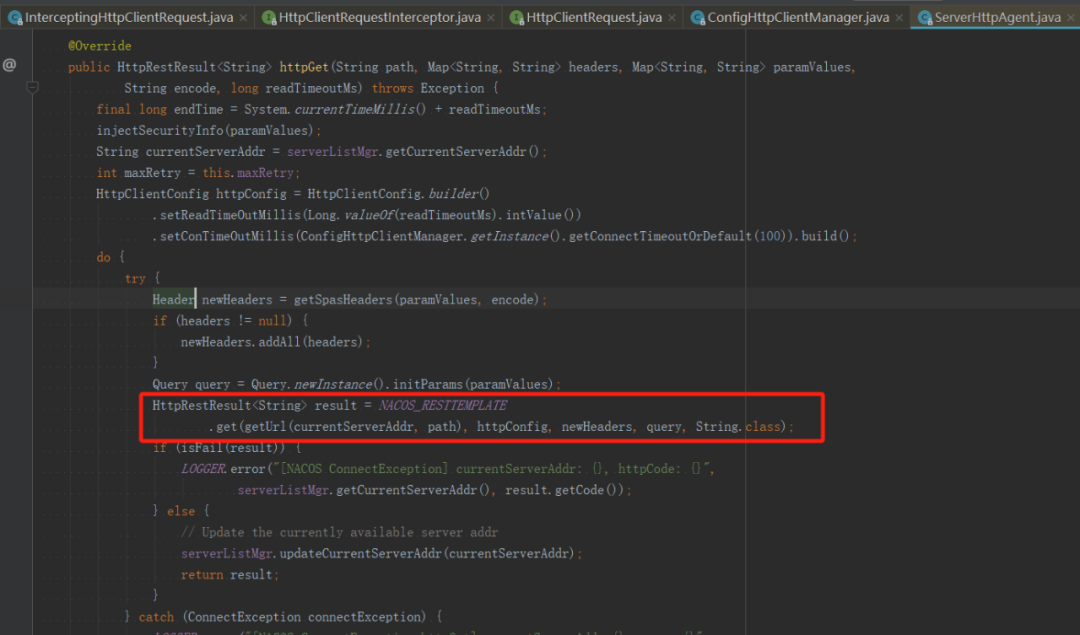Click the LOGGER.error call

click(223, 470)
